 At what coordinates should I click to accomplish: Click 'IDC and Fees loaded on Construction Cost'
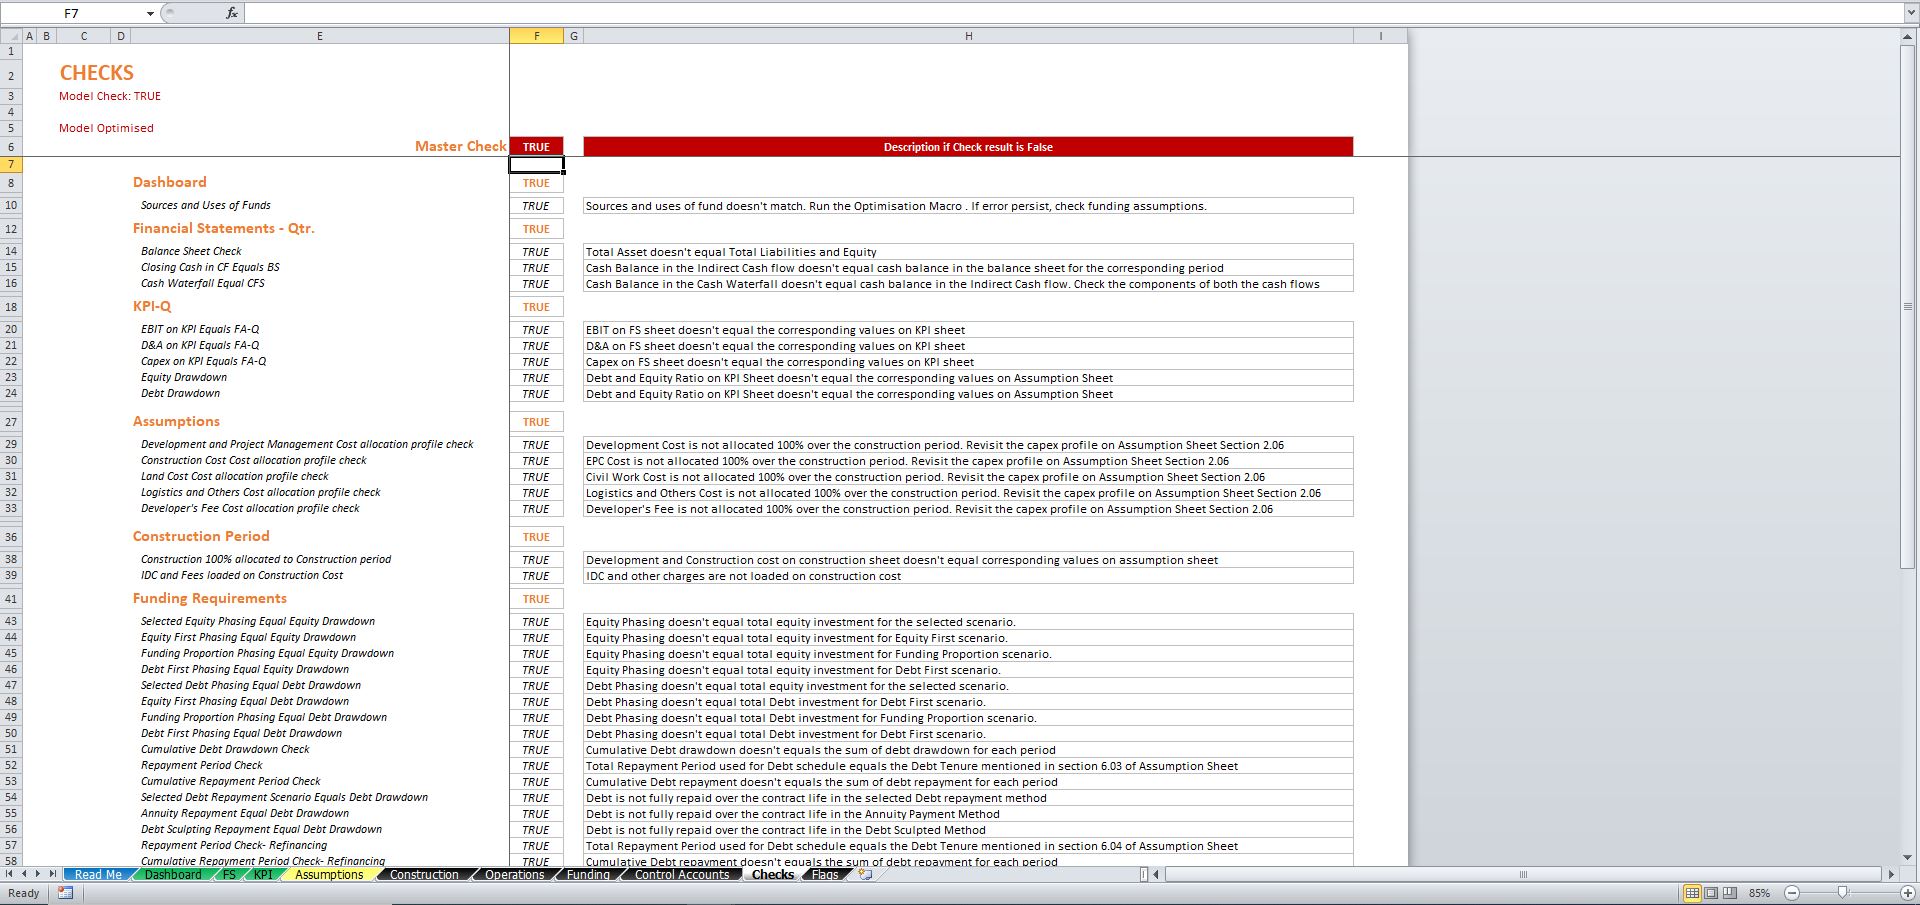coord(242,575)
